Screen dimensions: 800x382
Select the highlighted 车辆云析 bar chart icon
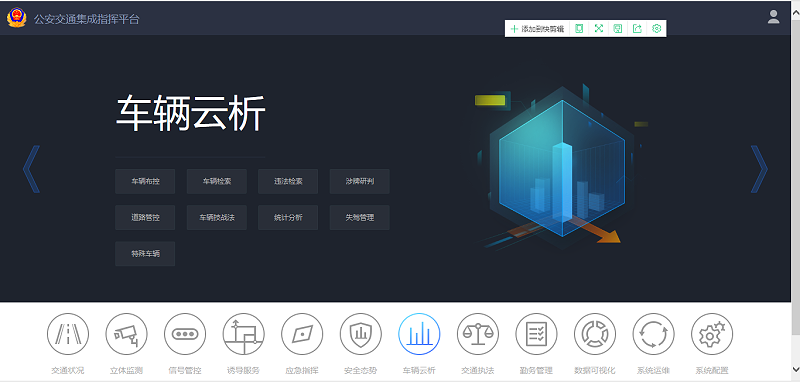pyautogui.click(x=419, y=334)
